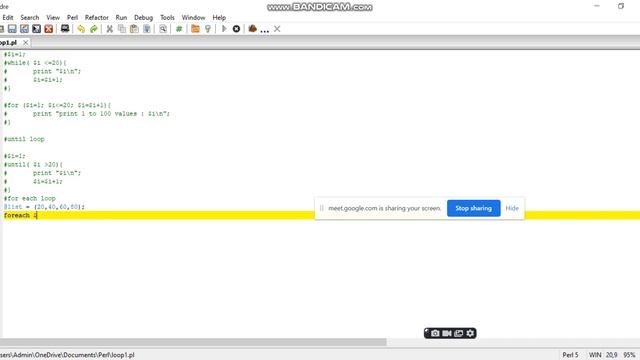Open the Perl menu

tap(72, 18)
